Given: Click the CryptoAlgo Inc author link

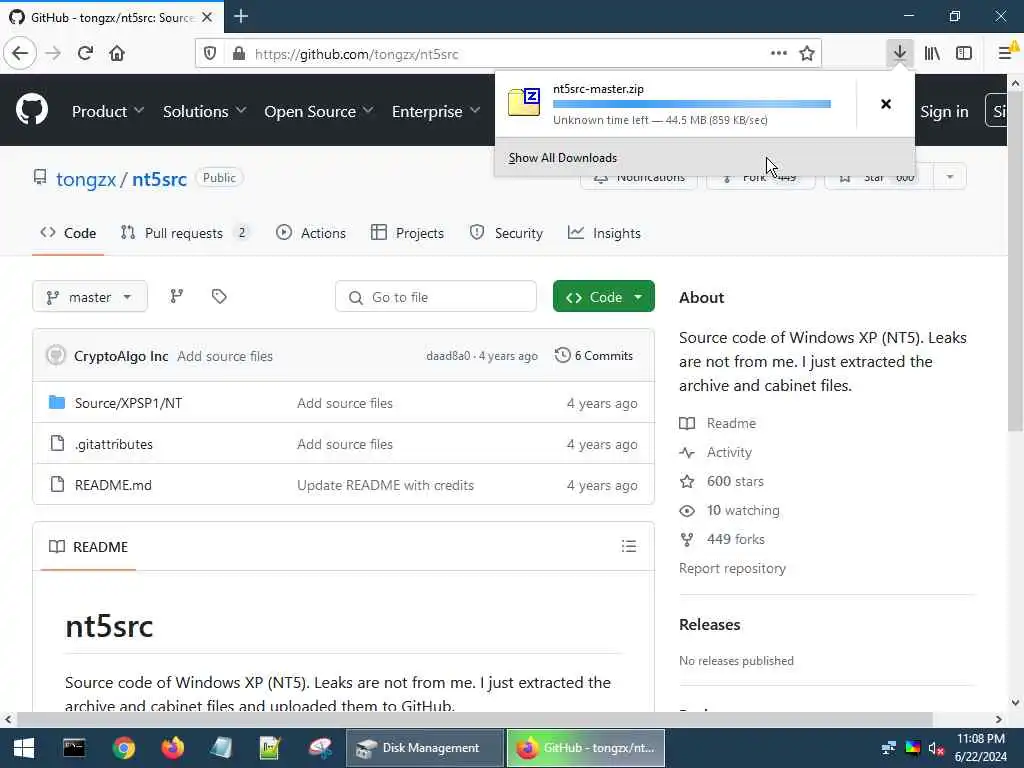Looking at the screenshot, I should [x=121, y=356].
